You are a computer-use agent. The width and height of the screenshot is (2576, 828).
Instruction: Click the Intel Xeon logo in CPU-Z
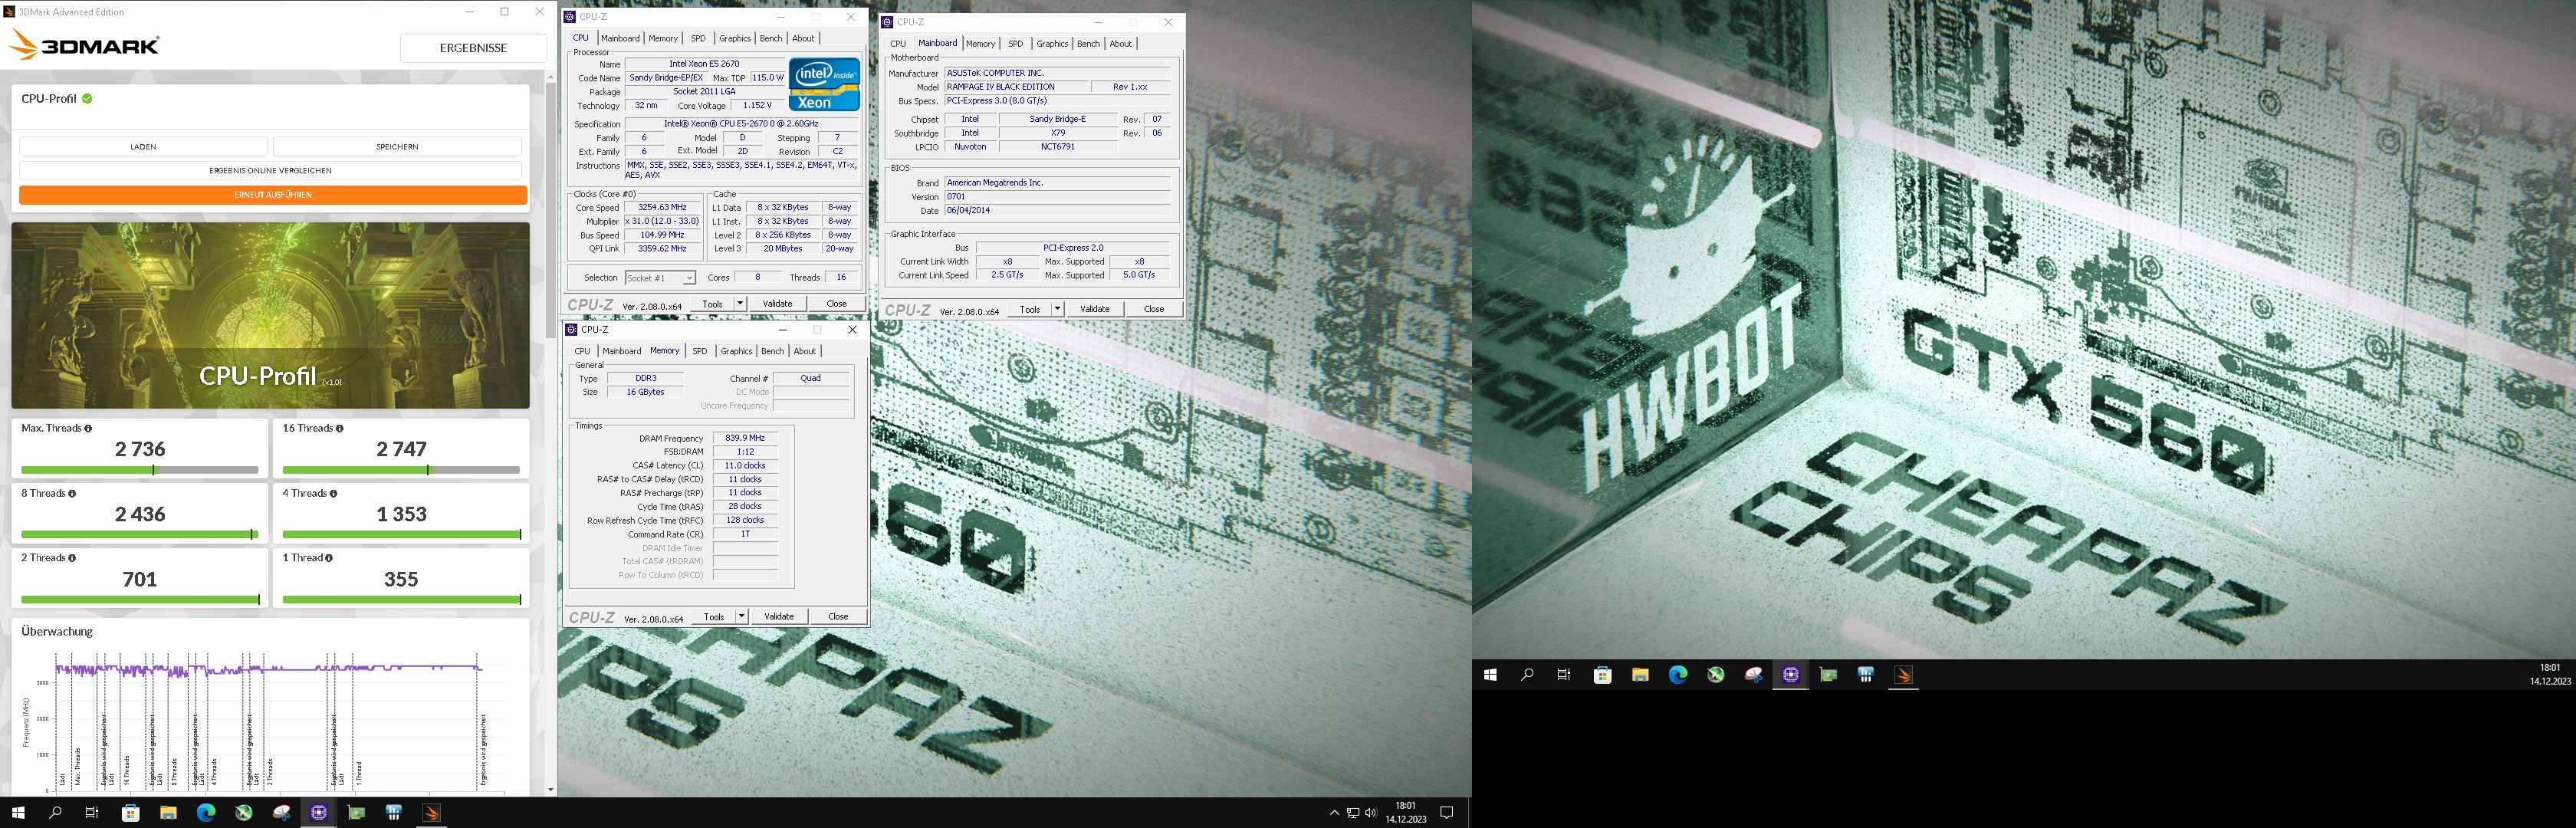(824, 84)
